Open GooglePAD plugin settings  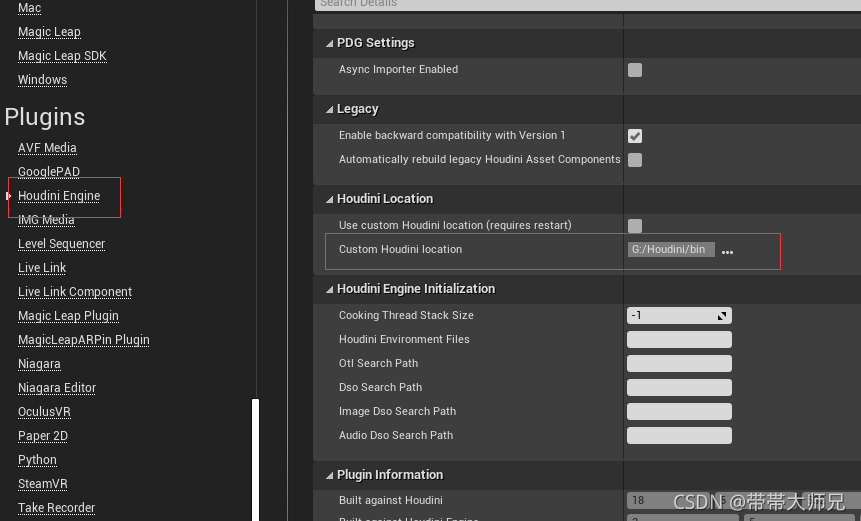tap(49, 172)
